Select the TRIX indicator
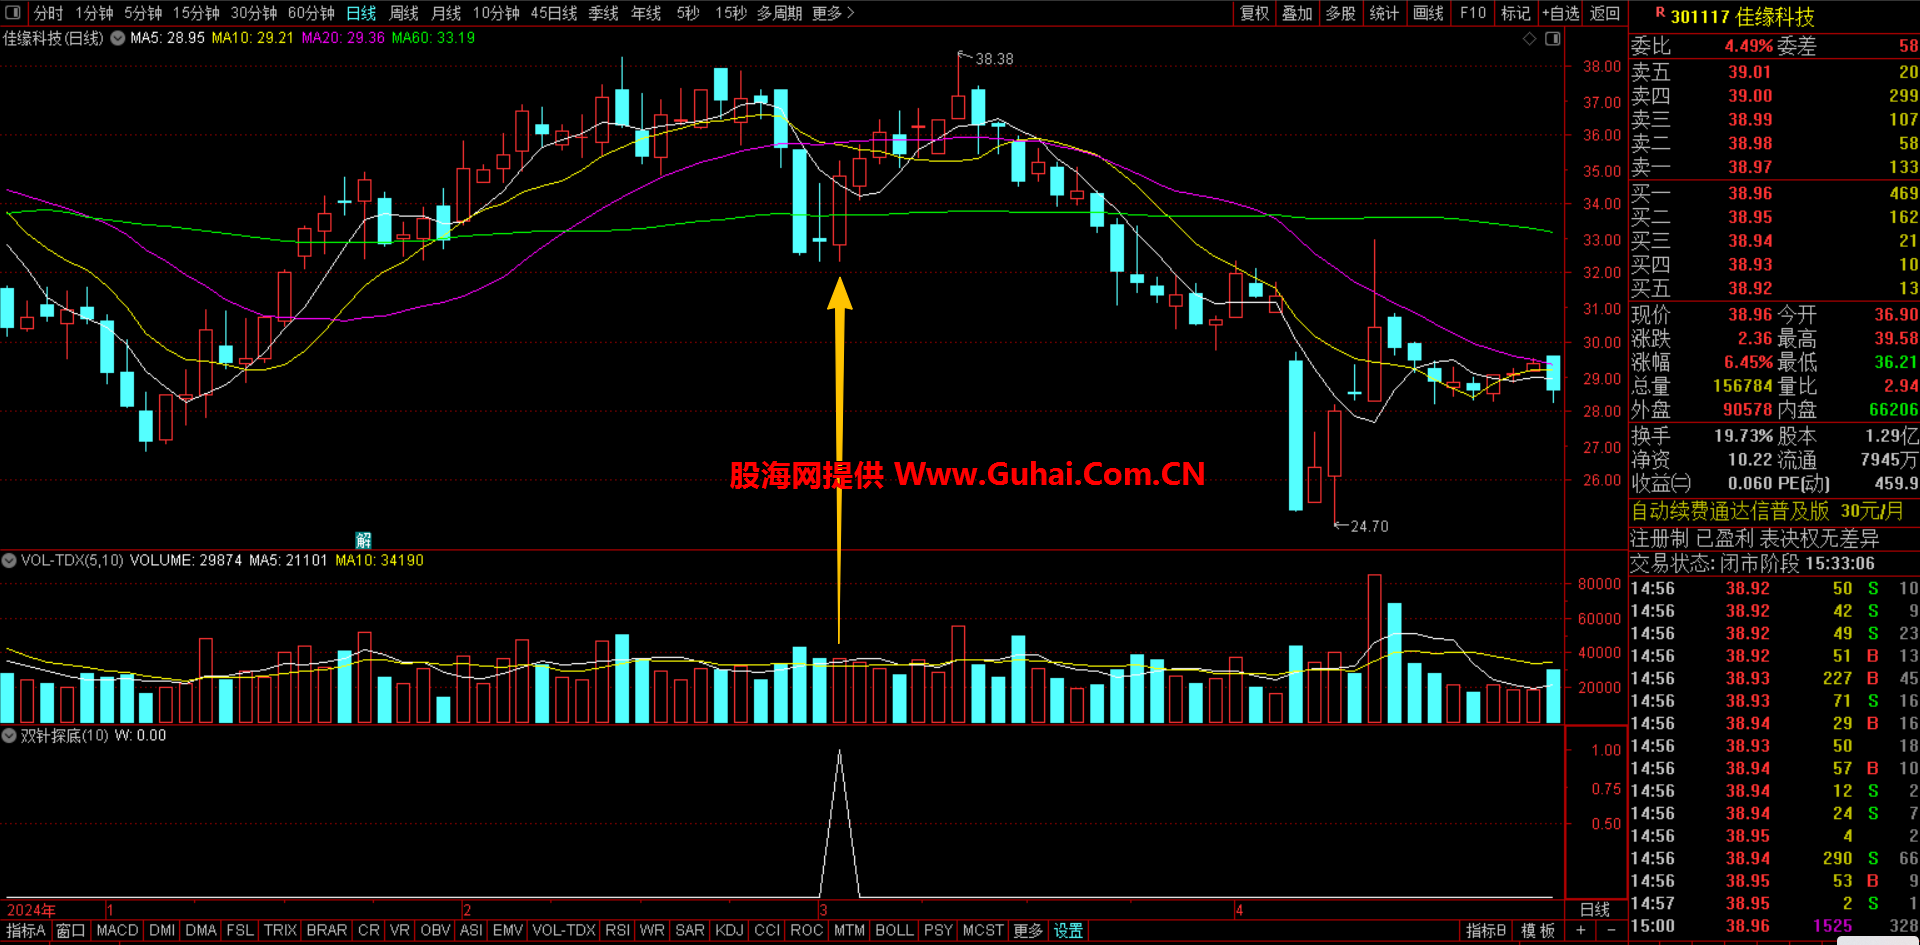The image size is (1920, 945). tap(280, 931)
